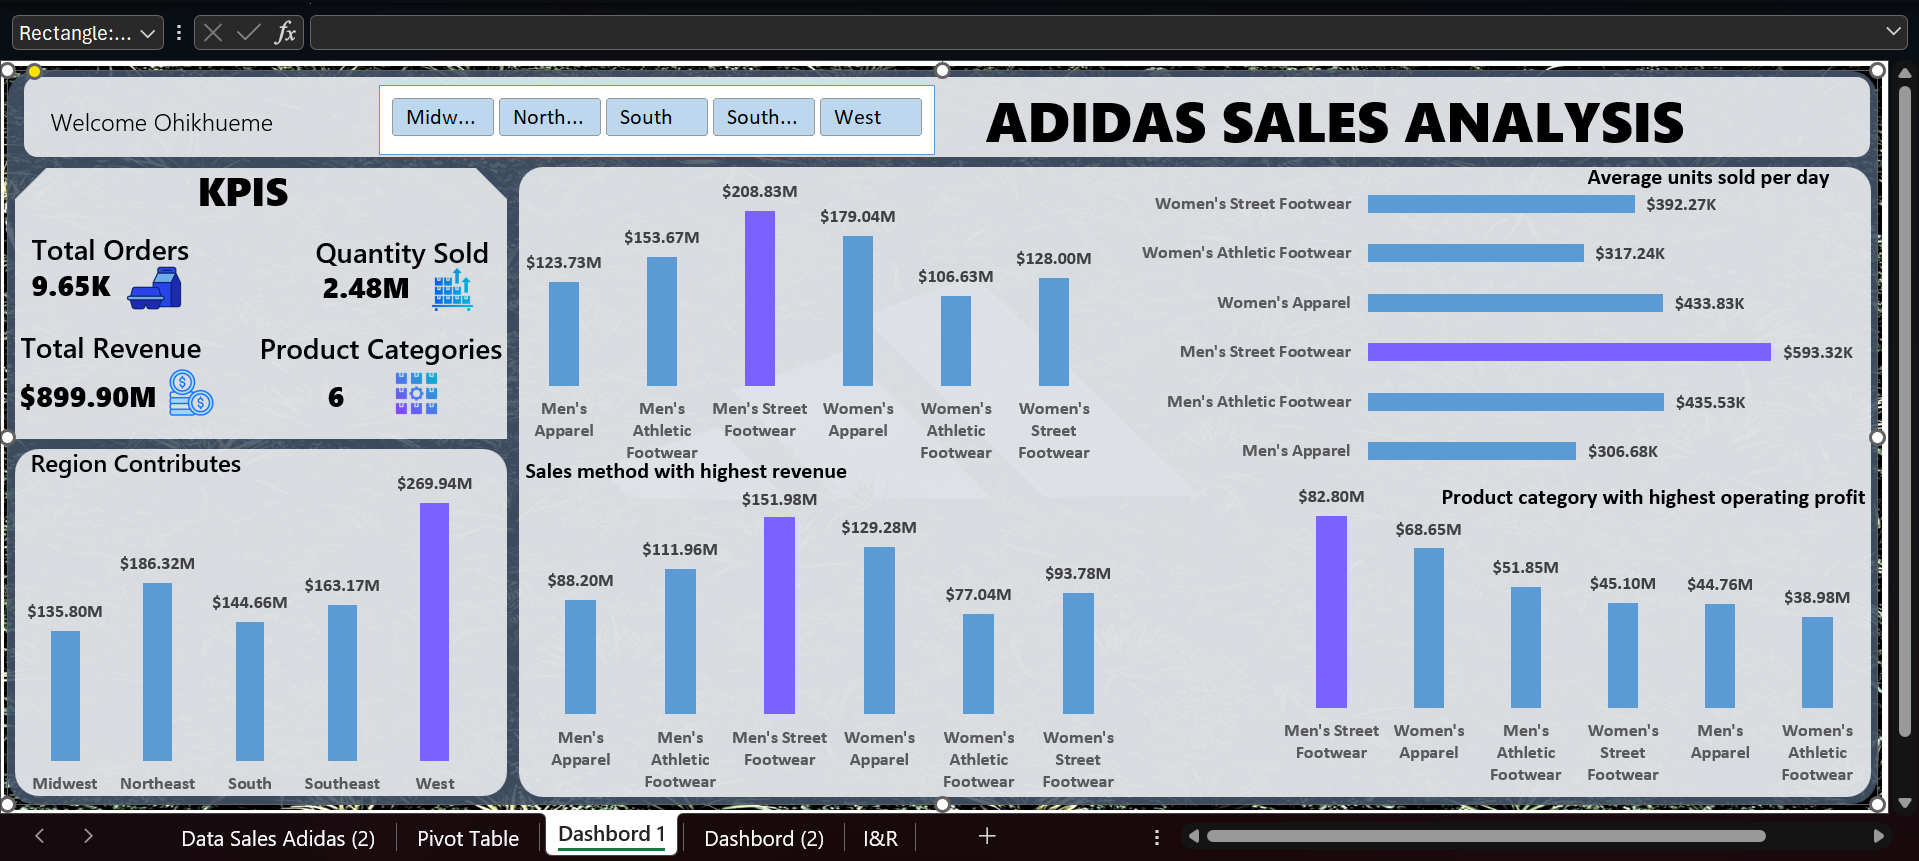Click the formula bar options dots
The image size is (1919, 861).
pyautogui.click(x=179, y=33)
